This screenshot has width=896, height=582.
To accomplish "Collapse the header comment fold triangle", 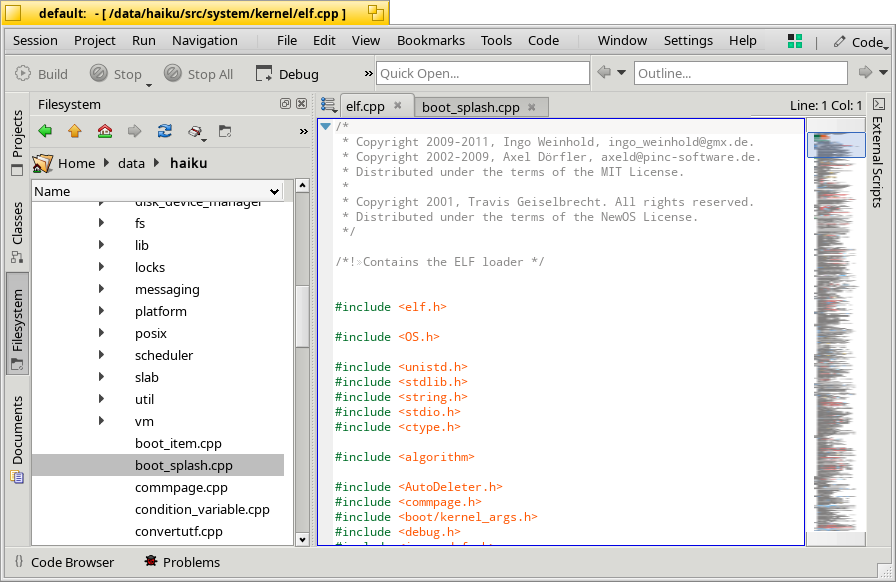I will pos(325,126).
